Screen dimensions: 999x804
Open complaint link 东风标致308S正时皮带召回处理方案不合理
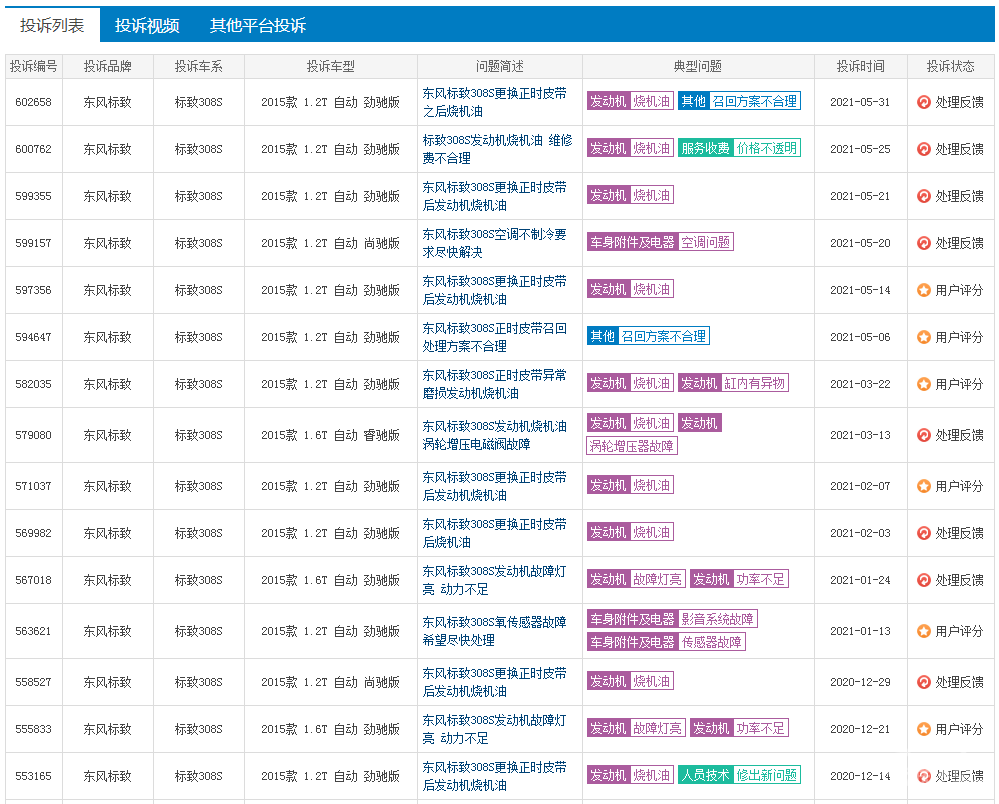click(494, 337)
